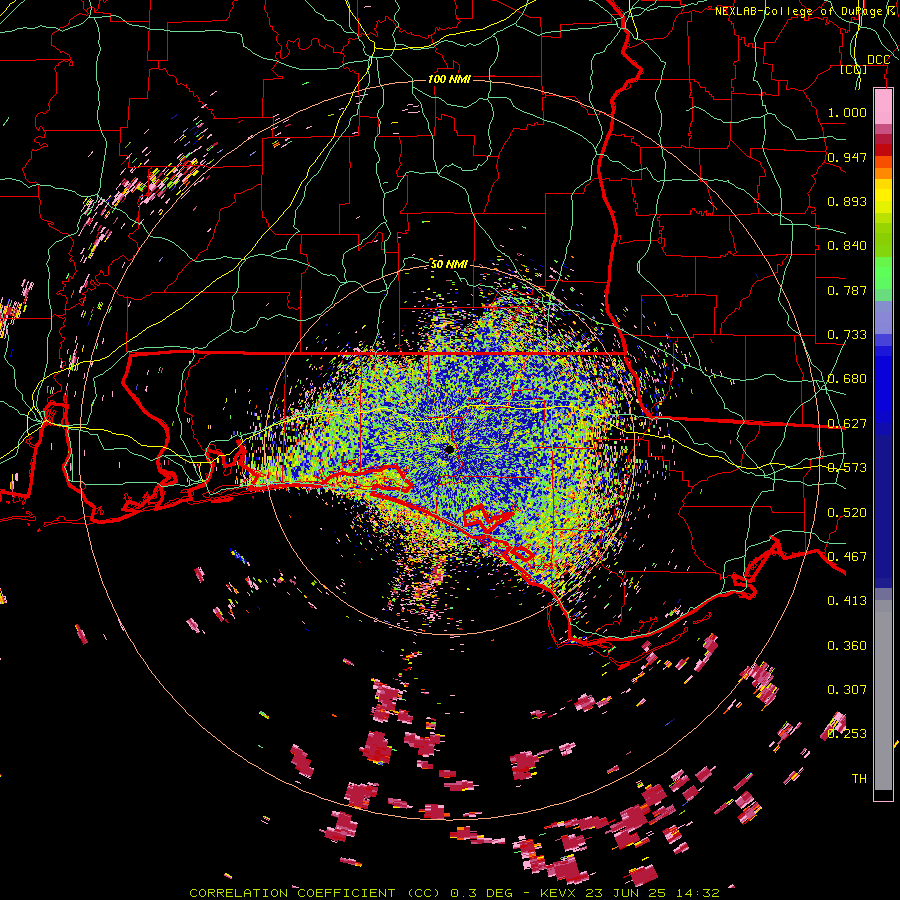Click the "TH" threshold label
The image size is (900, 900).
pyautogui.click(x=859, y=779)
